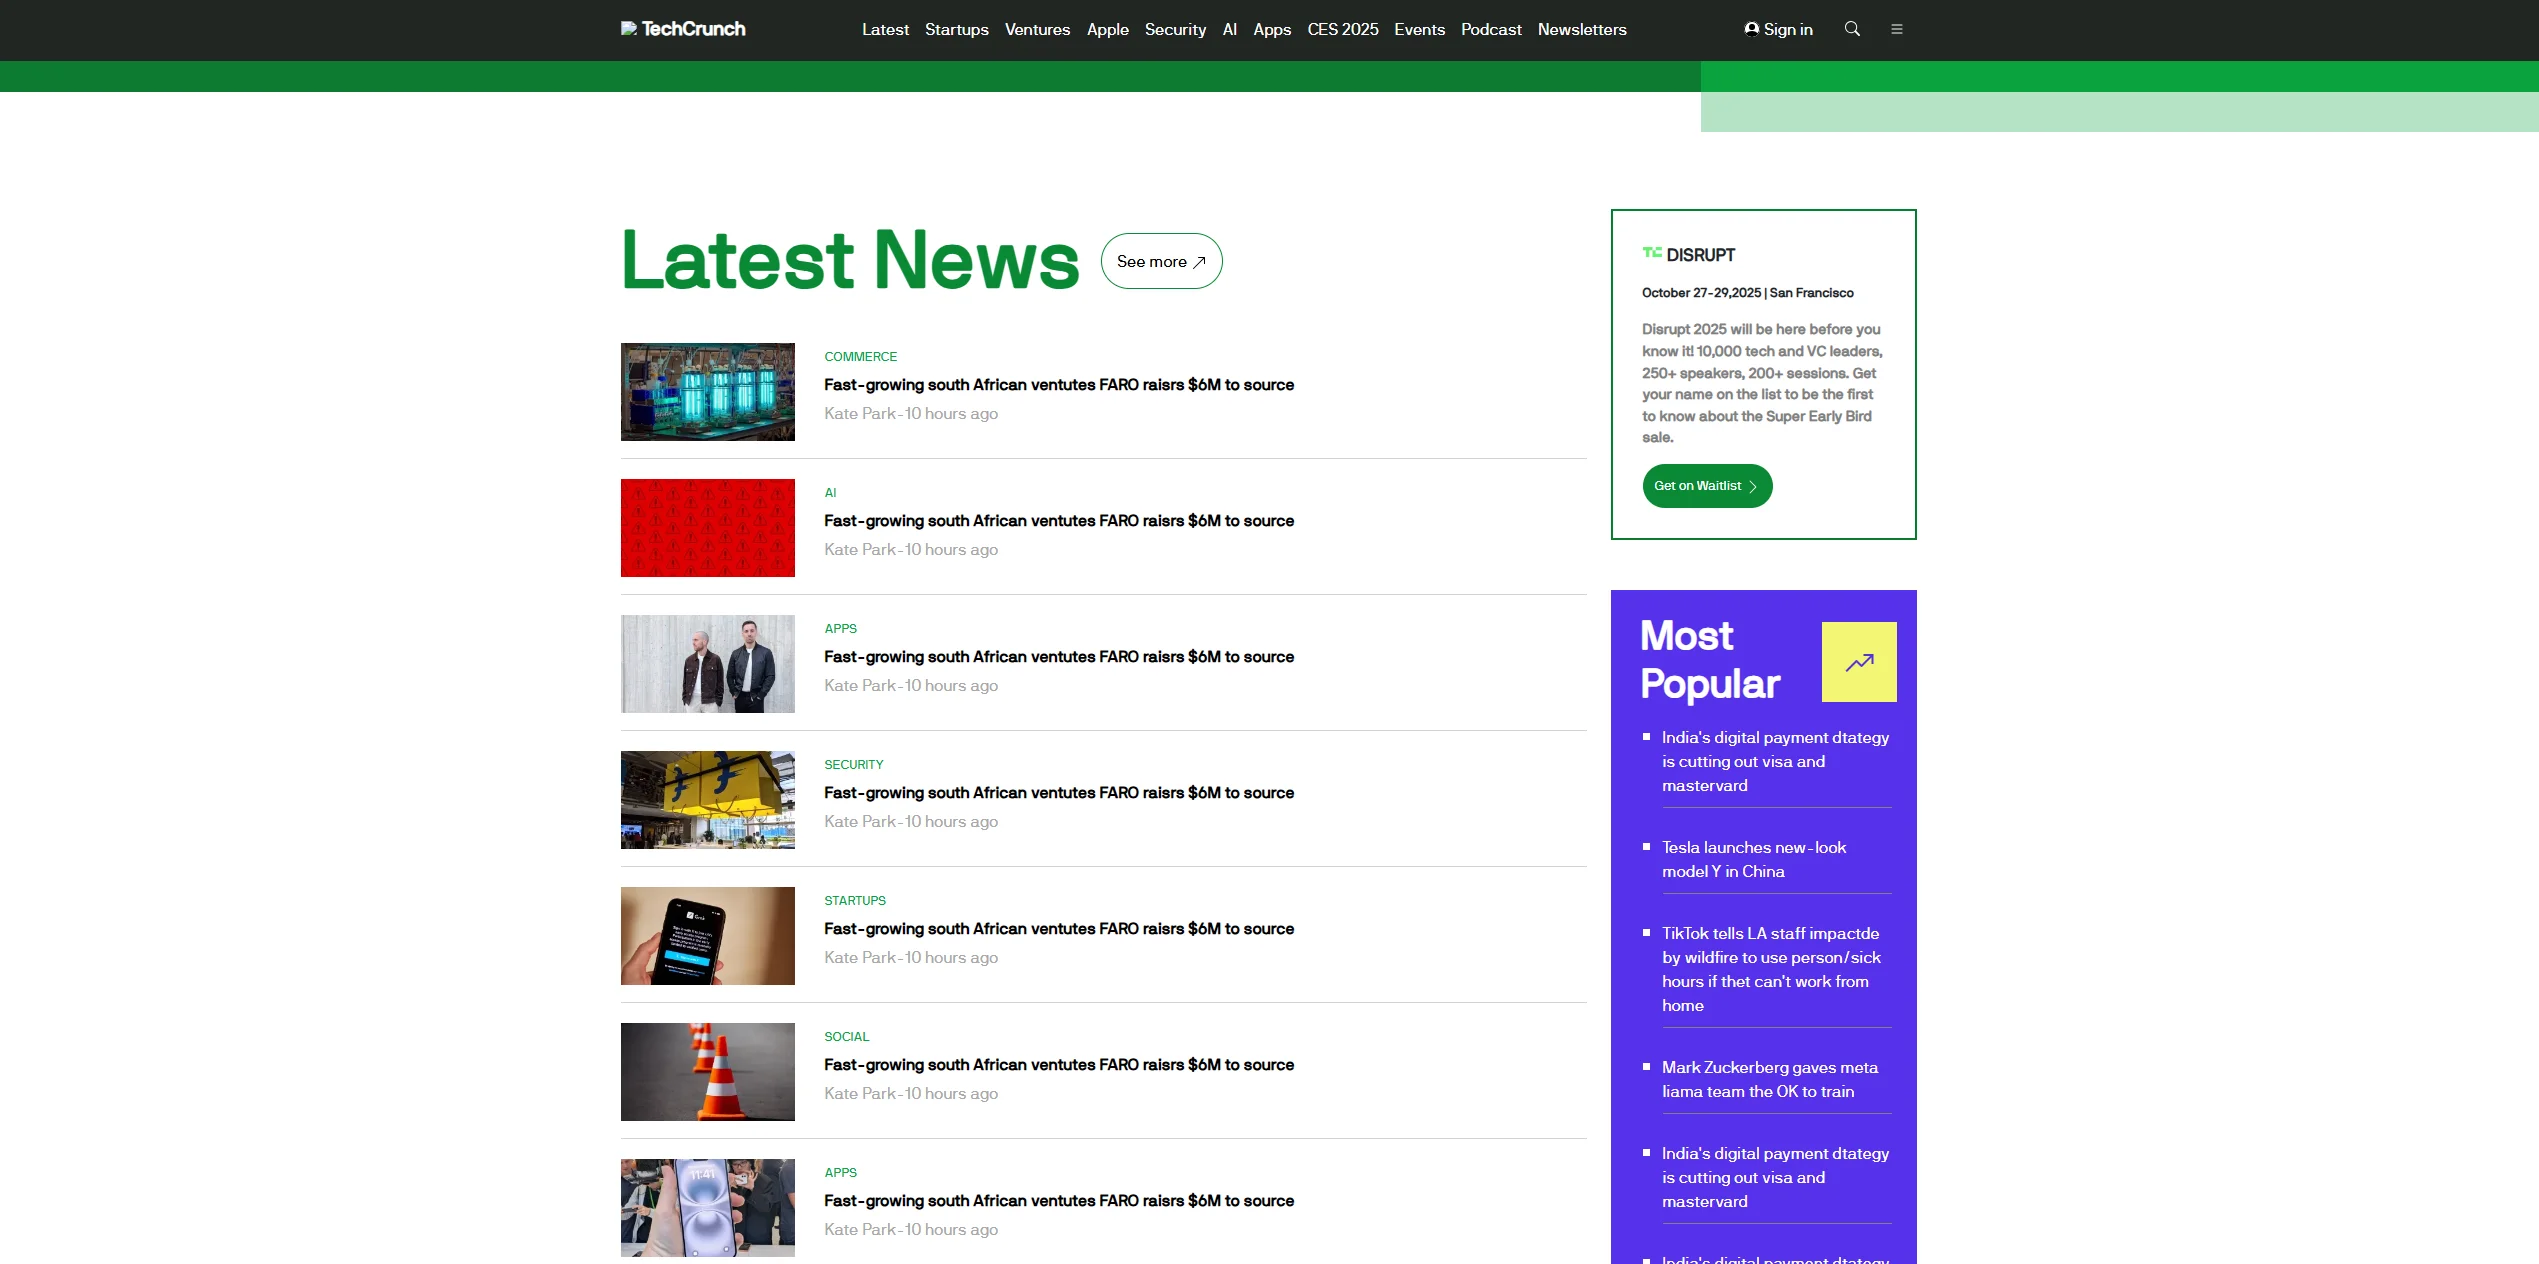Open the Startups menu item

coord(956,29)
